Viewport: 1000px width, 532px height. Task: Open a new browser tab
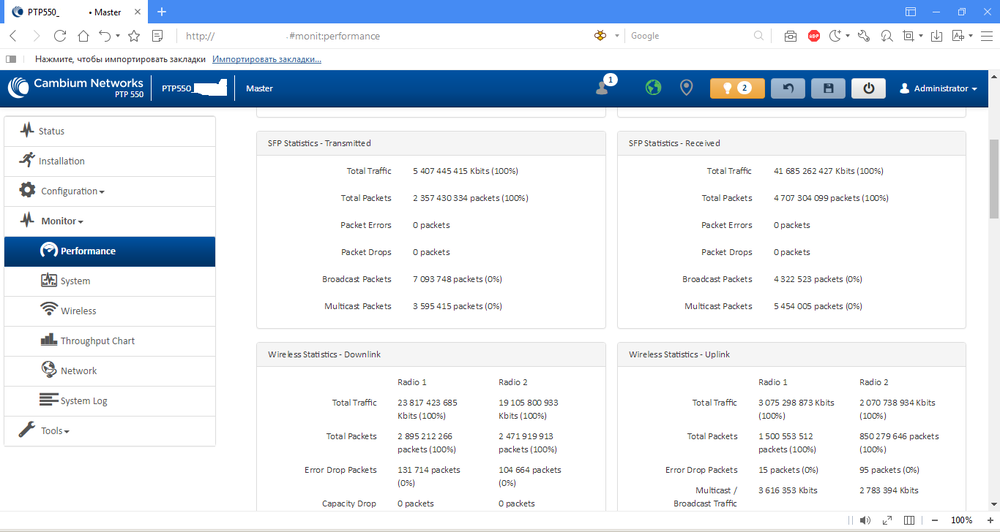coord(162,11)
